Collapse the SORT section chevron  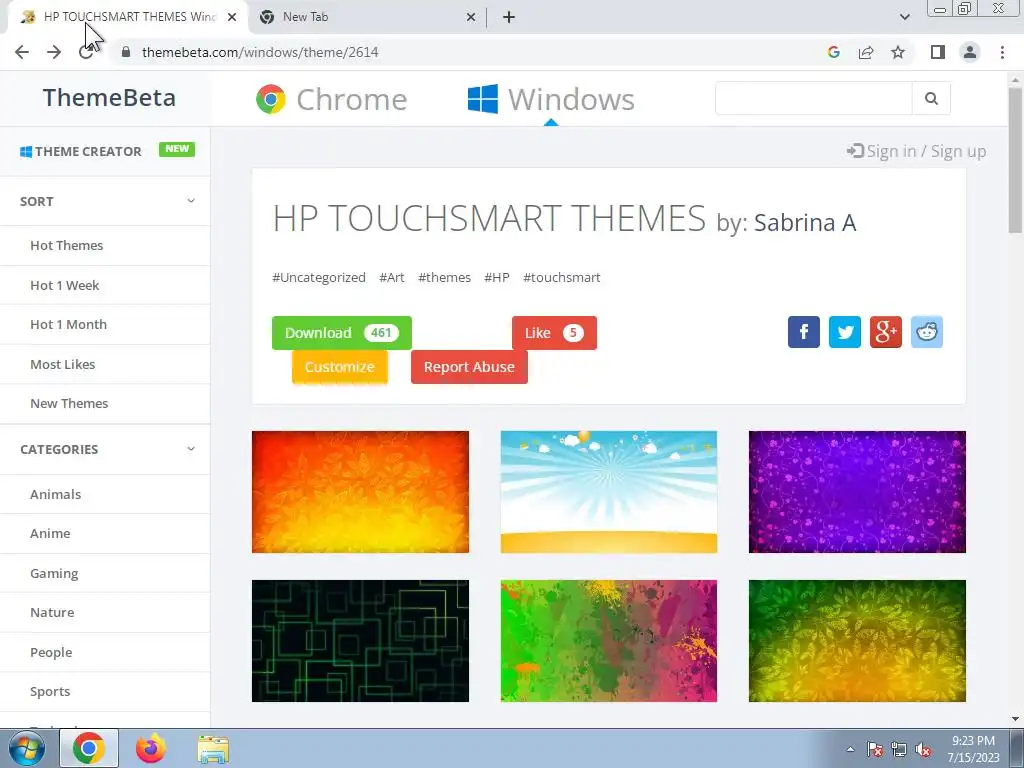pos(191,200)
